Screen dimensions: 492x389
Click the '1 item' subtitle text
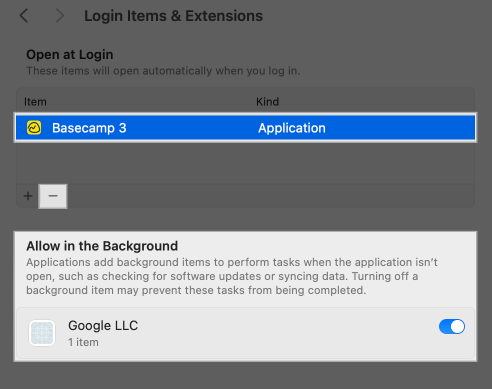coord(83,342)
